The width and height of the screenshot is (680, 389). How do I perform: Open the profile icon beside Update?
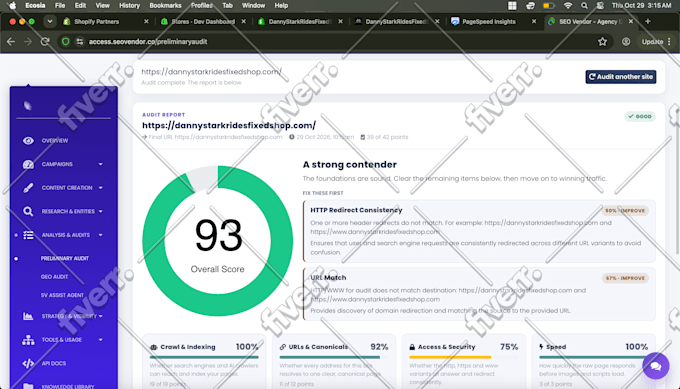pyautogui.click(x=626, y=42)
